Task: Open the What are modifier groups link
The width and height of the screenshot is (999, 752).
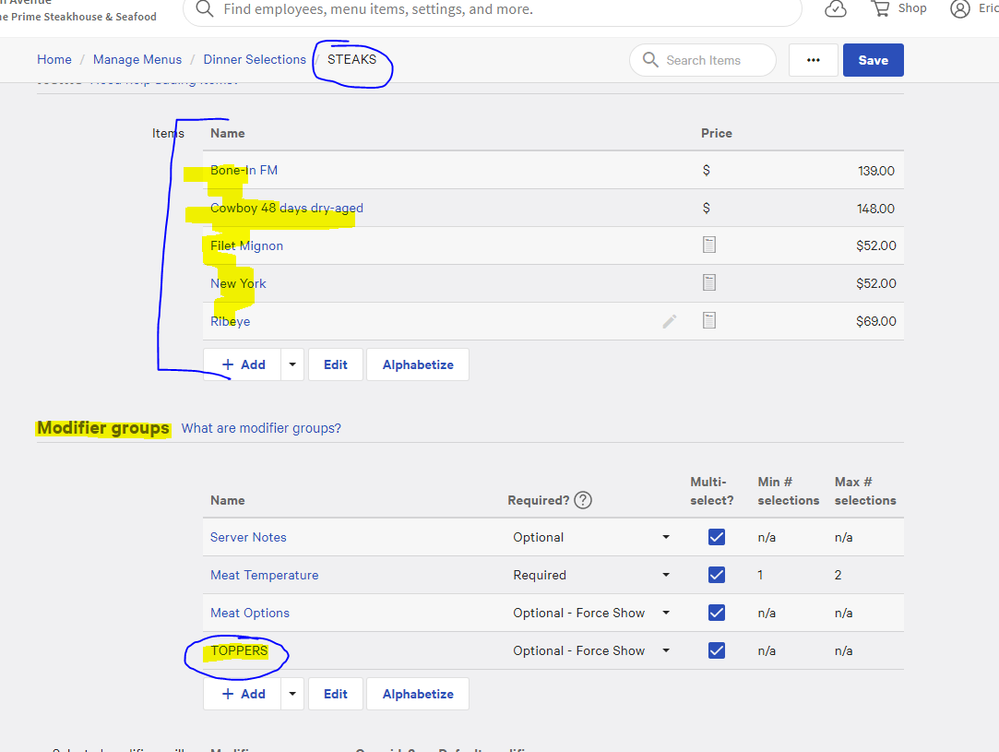Action: [x=261, y=428]
